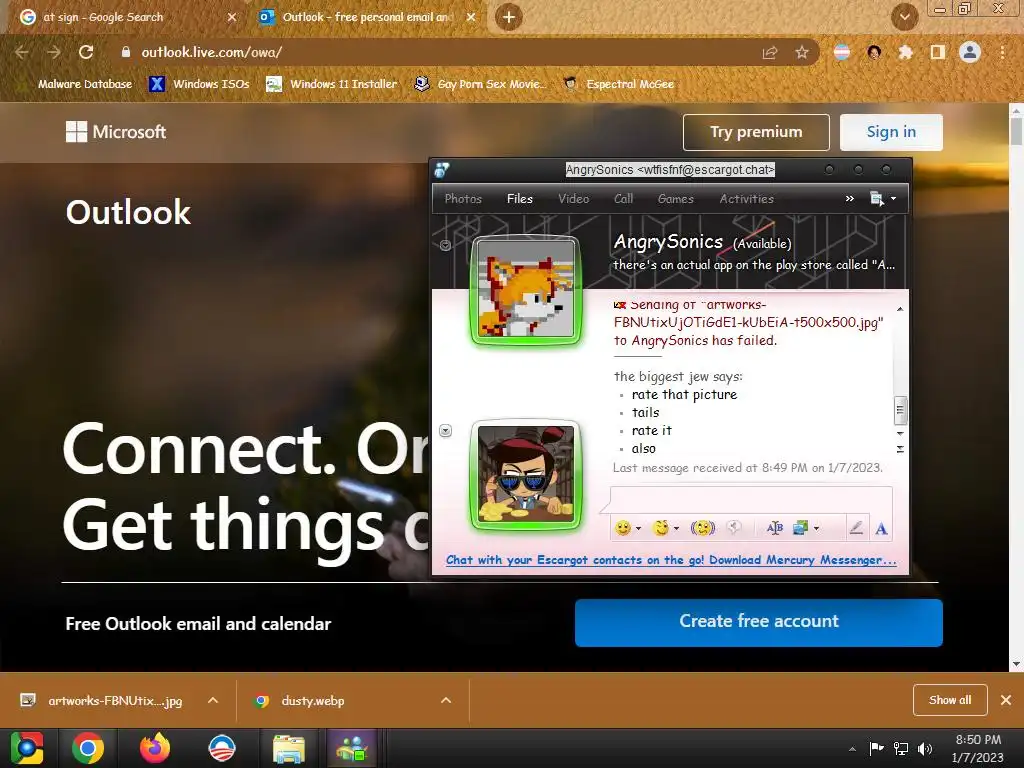Expand the overflow chevrons in the Messenger toolbar
This screenshot has height=768, width=1024.
[850, 199]
